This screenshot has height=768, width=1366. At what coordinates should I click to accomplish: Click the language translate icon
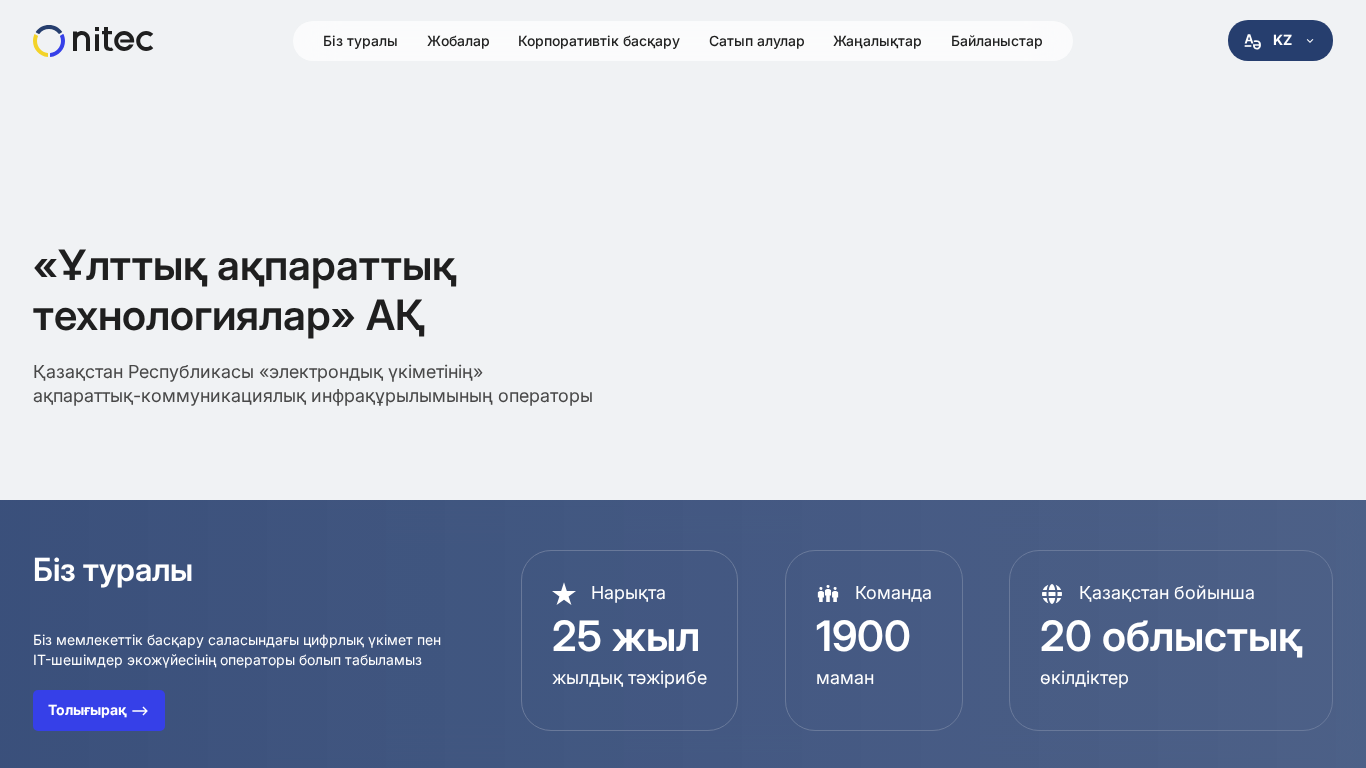(1252, 41)
